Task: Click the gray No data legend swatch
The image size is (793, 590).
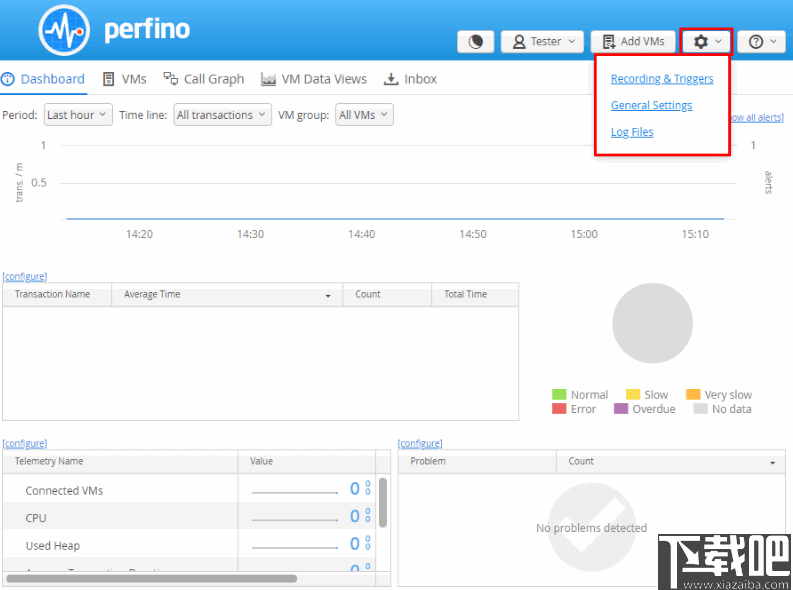Action: (700, 409)
